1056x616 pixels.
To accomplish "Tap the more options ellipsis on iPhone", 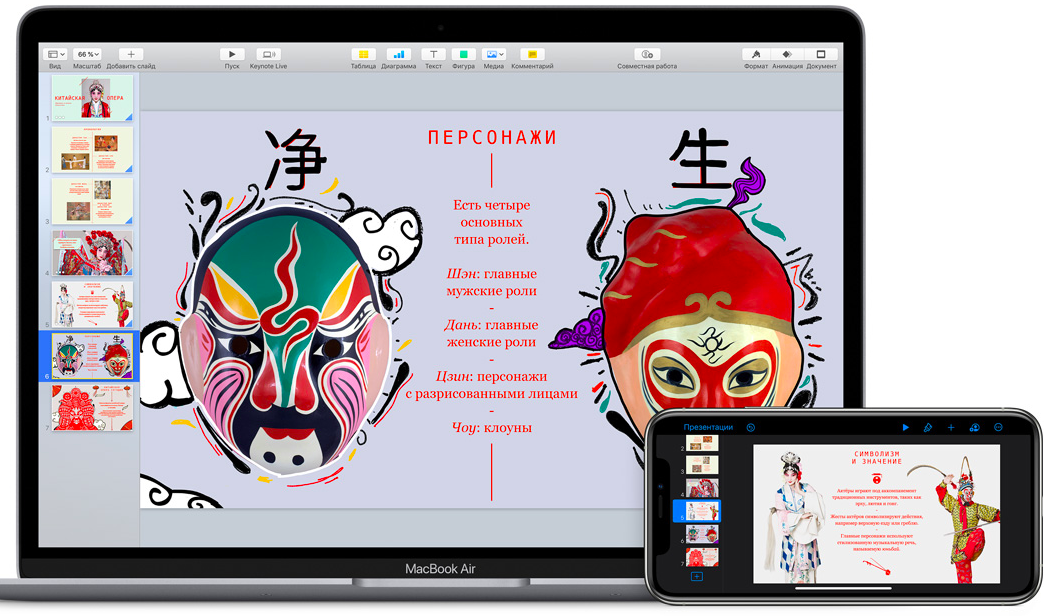I will pos(998,427).
